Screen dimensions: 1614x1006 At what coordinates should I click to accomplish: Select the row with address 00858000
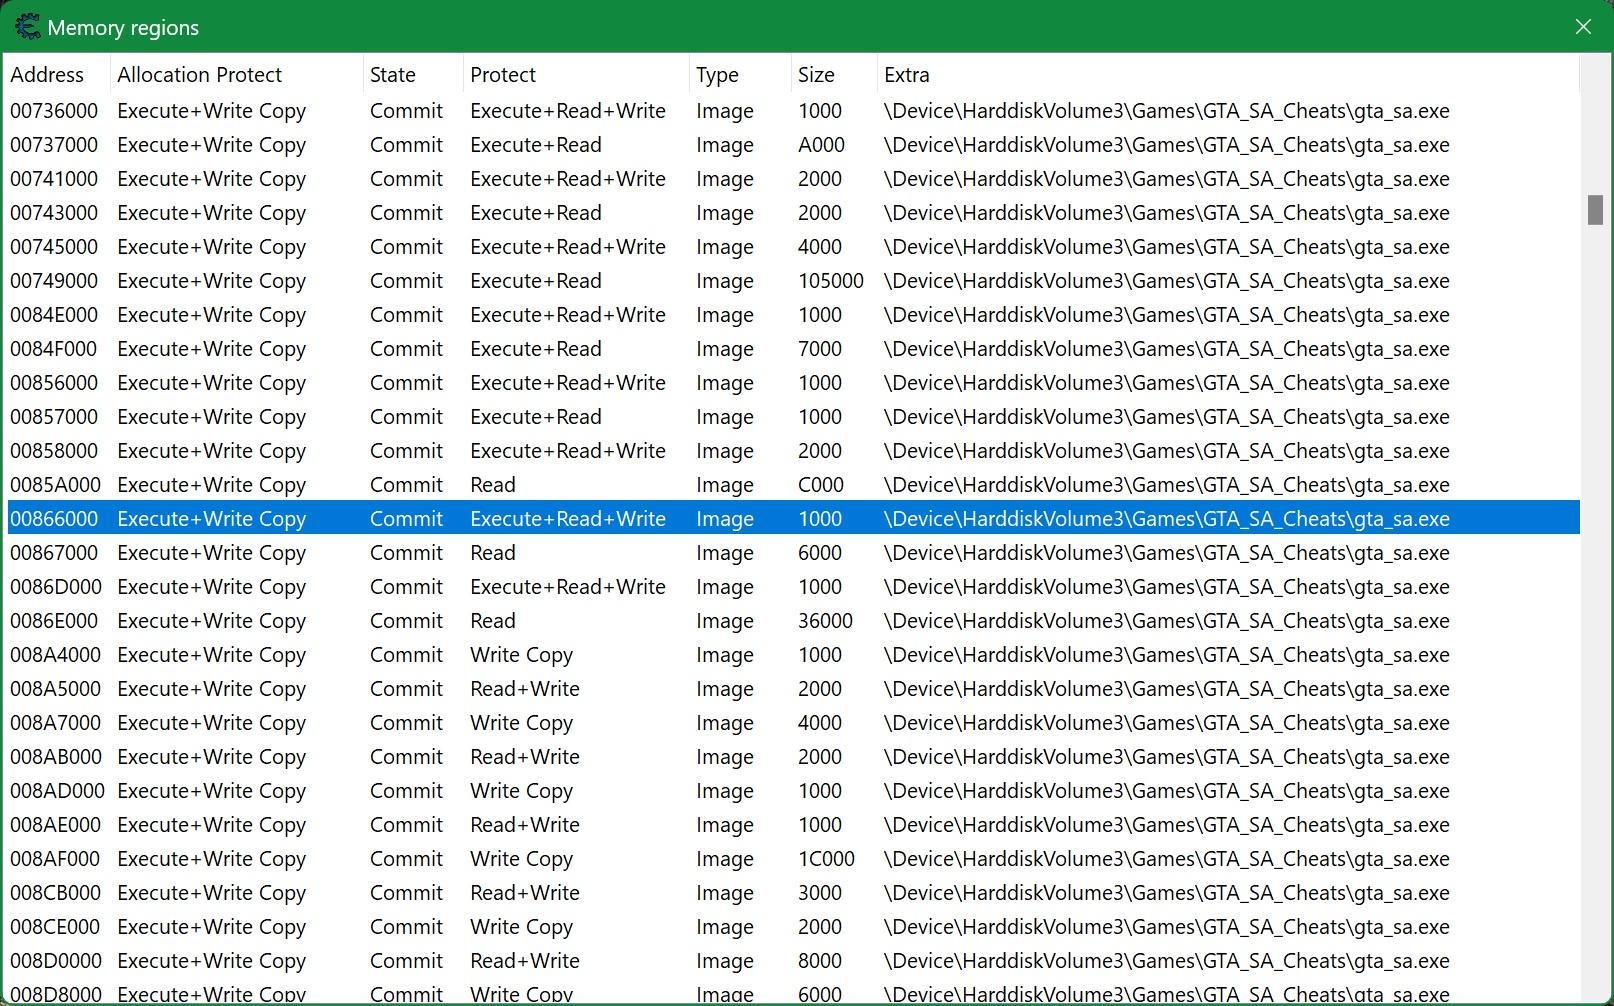794,451
